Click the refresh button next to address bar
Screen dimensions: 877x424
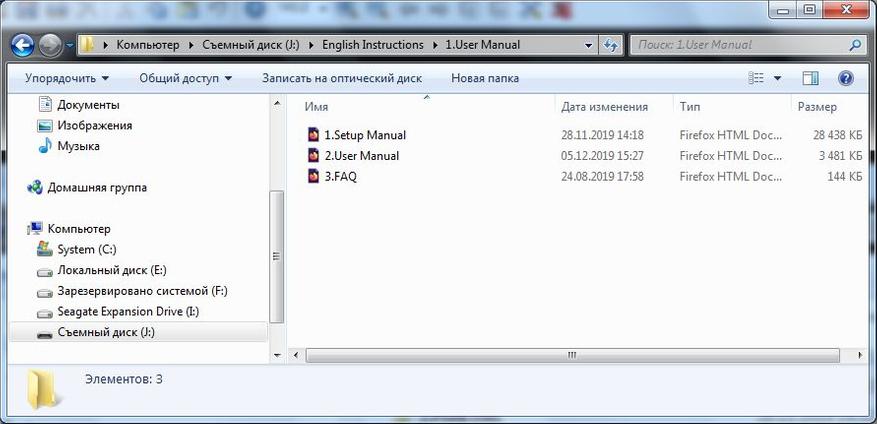tap(611, 45)
